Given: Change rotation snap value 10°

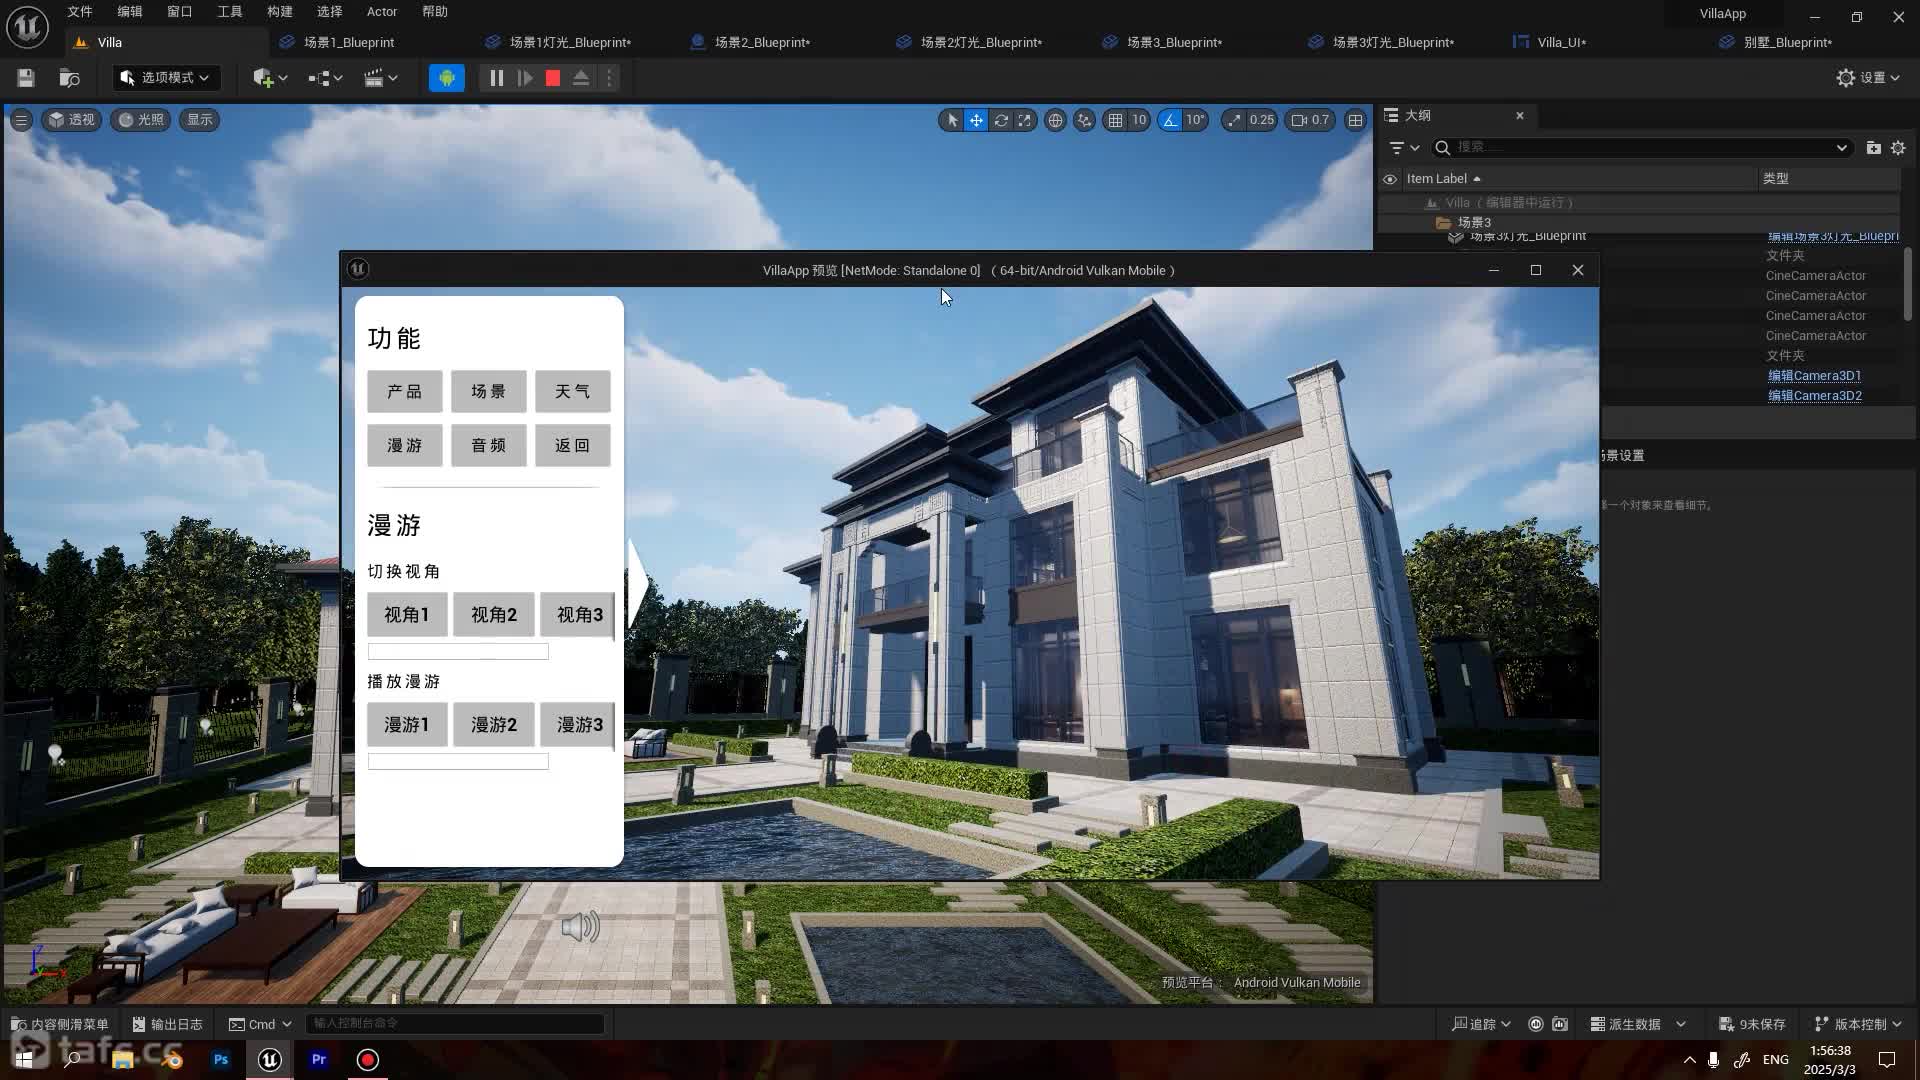Looking at the screenshot, I should point(1196,120).
